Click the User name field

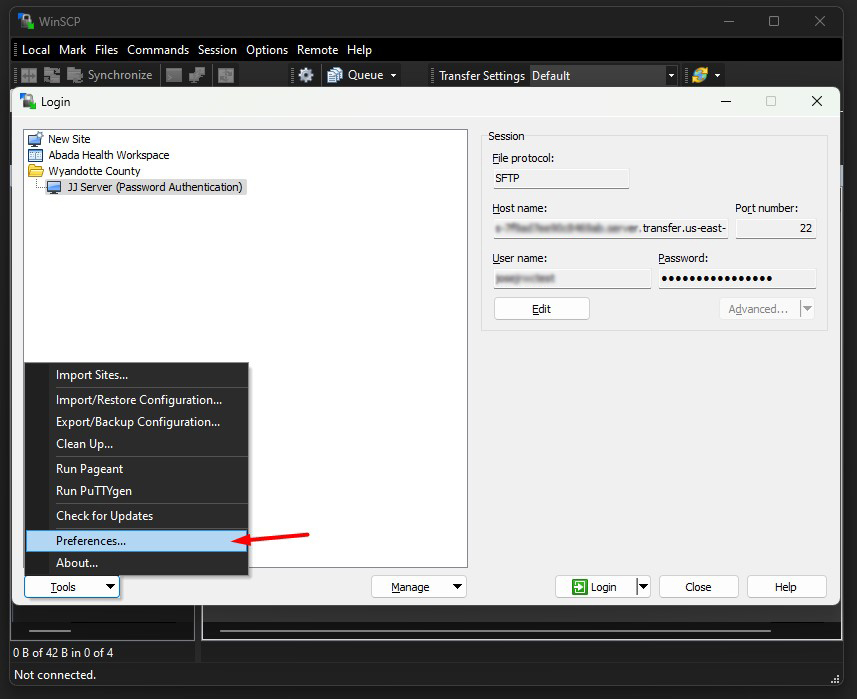(x=572, y=279)
